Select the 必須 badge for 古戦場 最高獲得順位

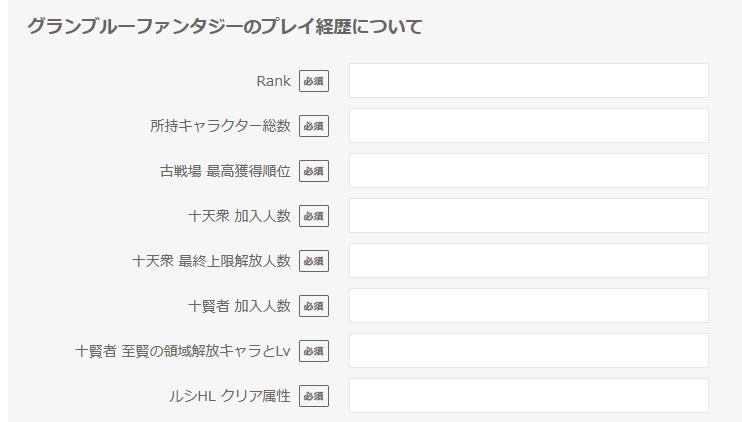(314, 171)
